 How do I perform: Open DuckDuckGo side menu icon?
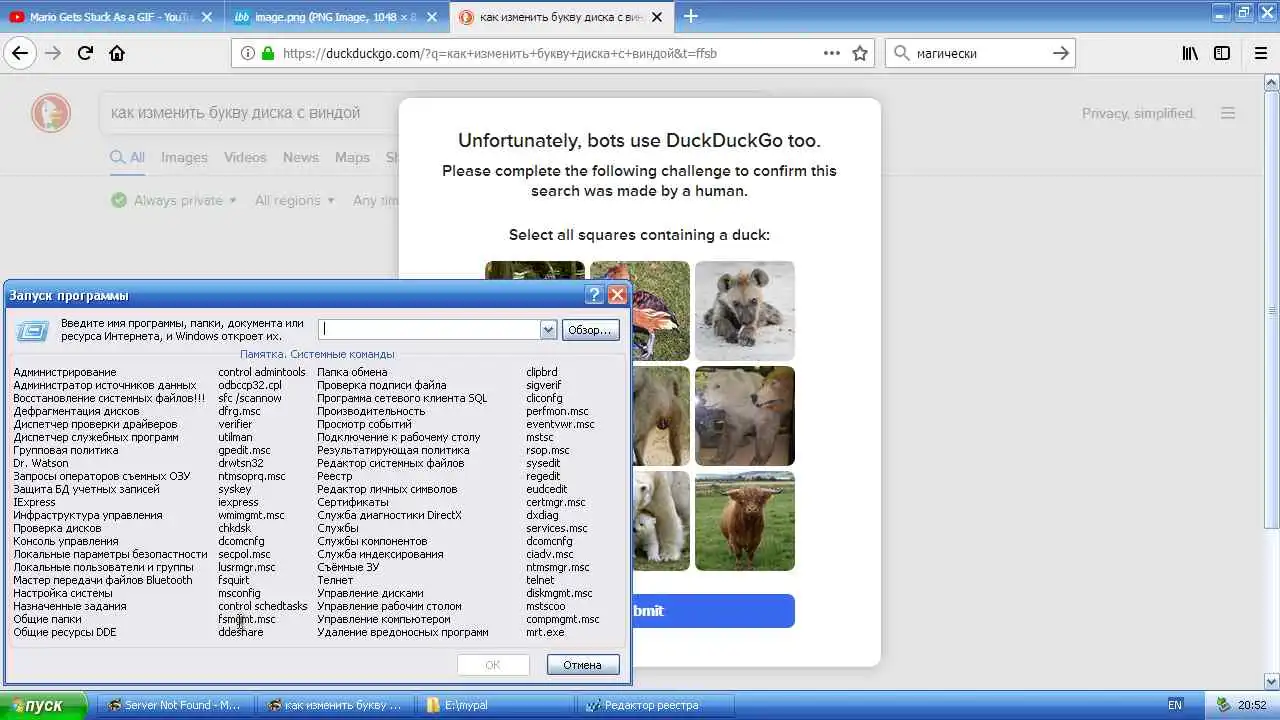pos(1228,113)
